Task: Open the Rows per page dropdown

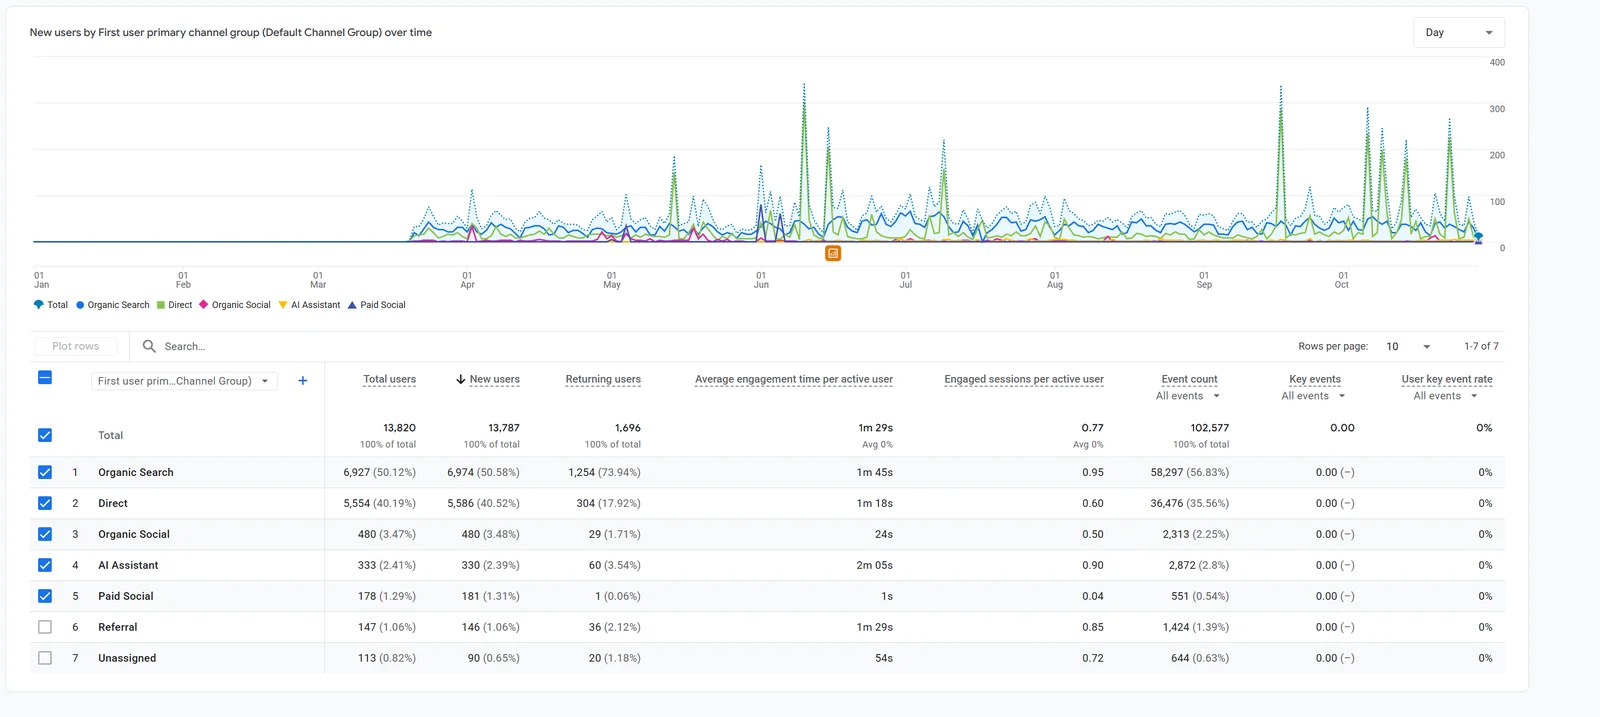Action: coord(1408,346)
